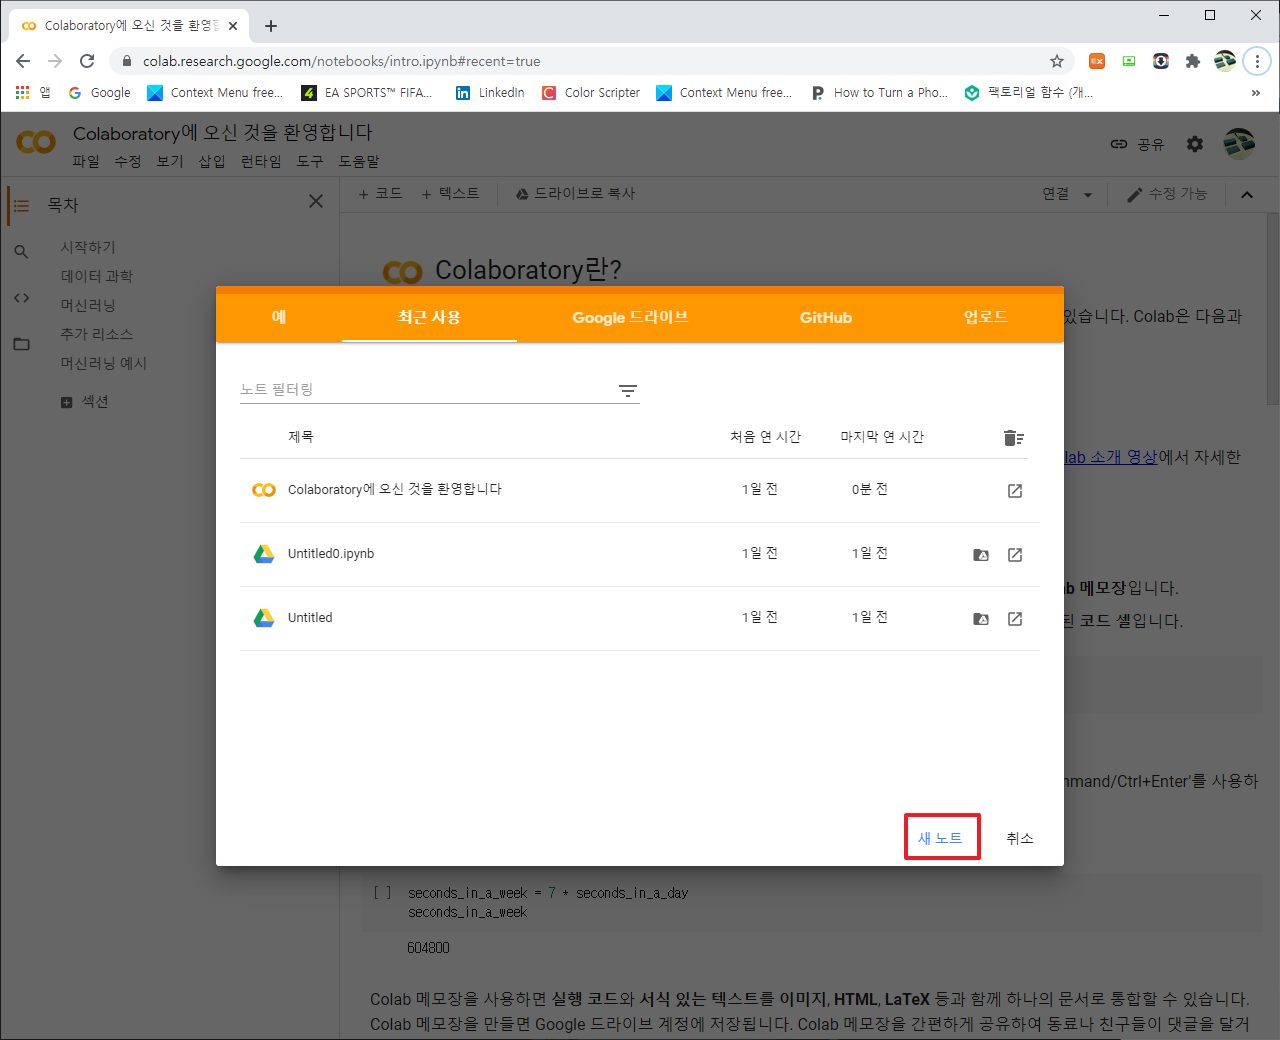Screen dimensions: 1280x1040
Task: Open Colaboratory에 오신 것을 환영합니다 notebook row
Action: tap(640, 491)
